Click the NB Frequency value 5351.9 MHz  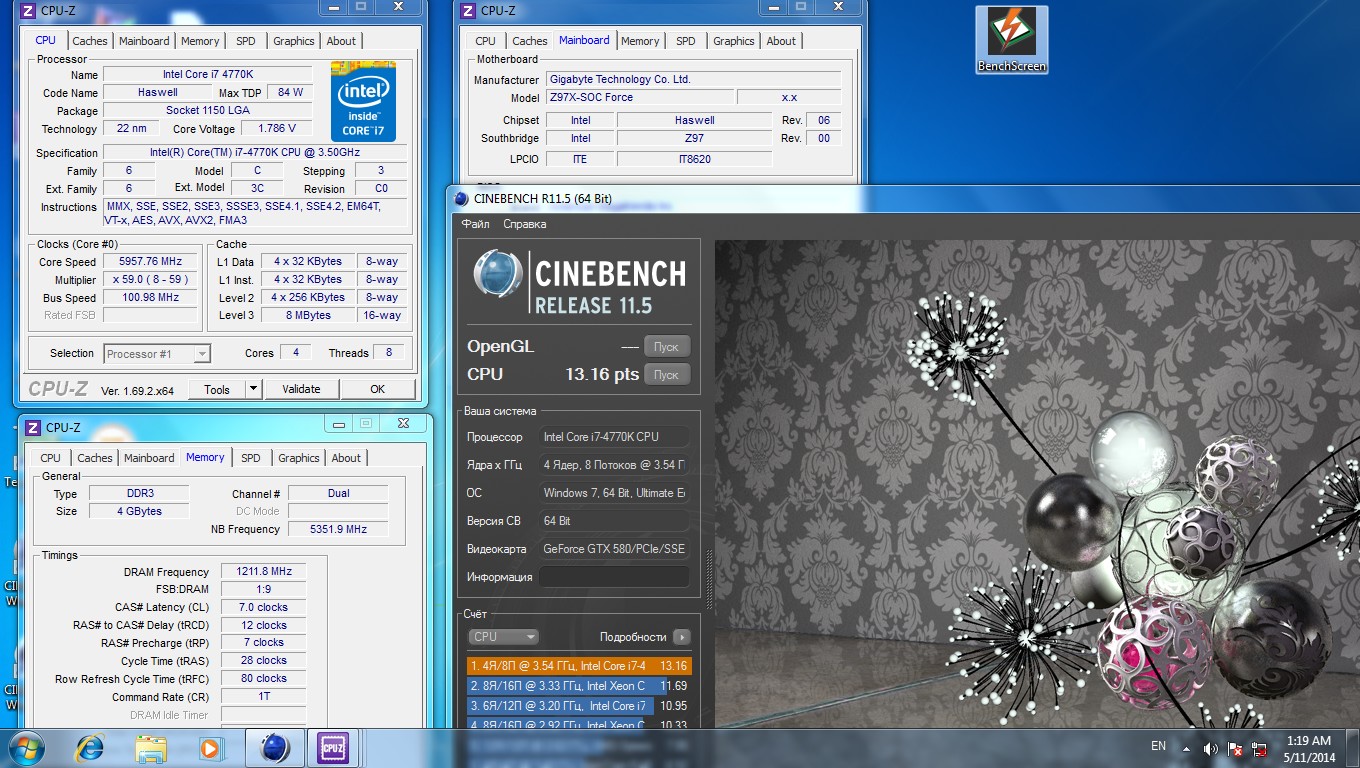pos(338,529)
